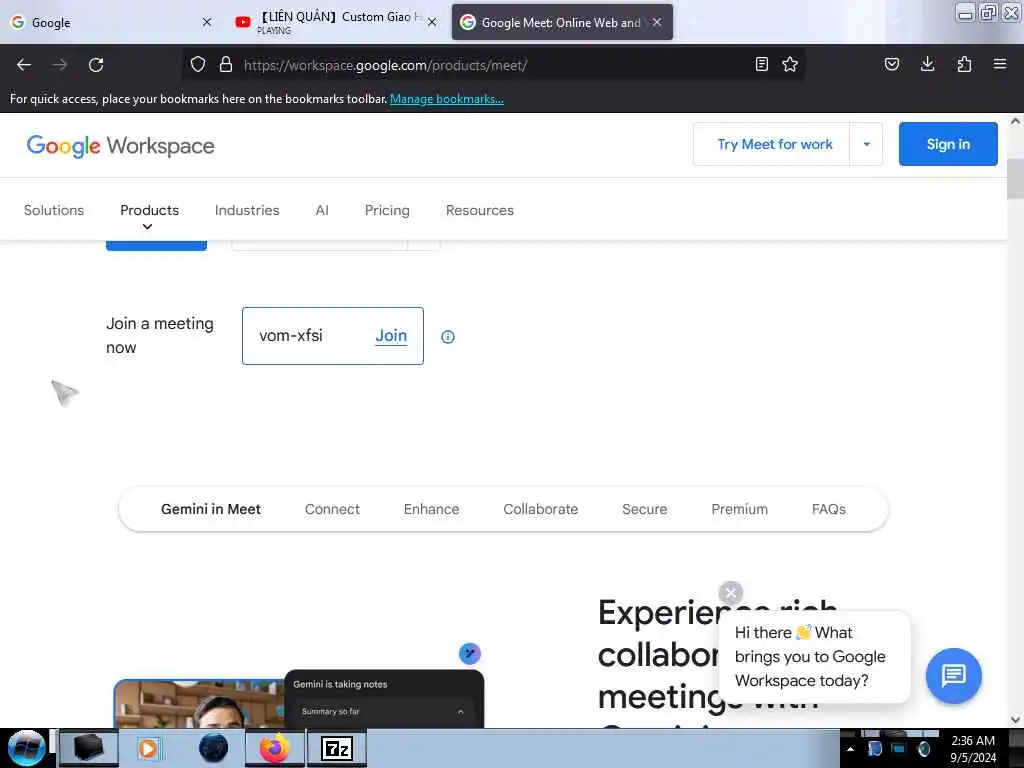Viewport: 1024px width, 768px height.
Task: Open tracking protection shield icon
Action: [198, 65]
